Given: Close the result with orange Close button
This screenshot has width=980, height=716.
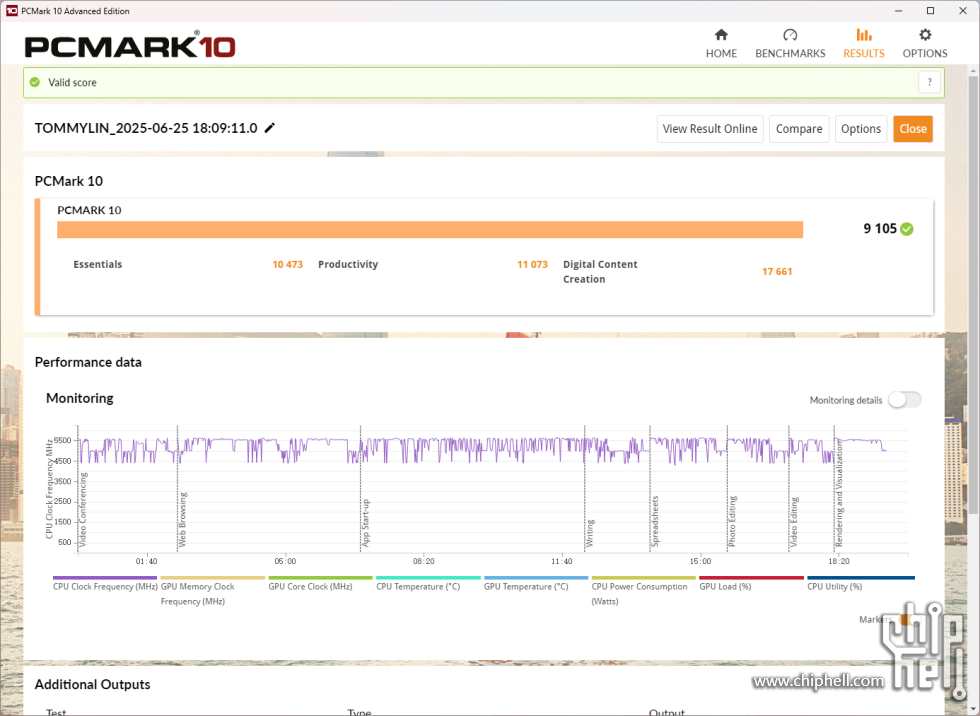Looking at the screenshot, I should (913, 129).
